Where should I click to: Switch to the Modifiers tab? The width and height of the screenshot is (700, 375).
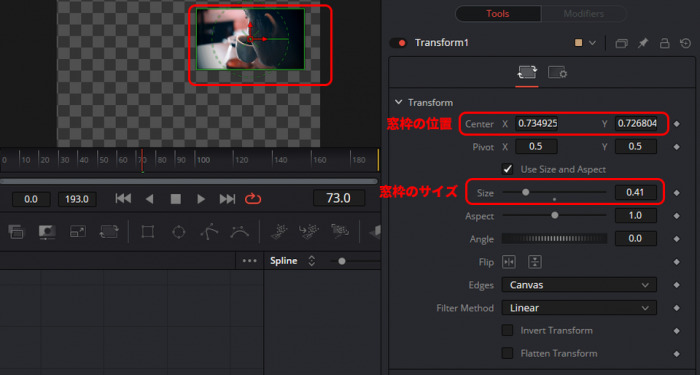tap(583, 14)
